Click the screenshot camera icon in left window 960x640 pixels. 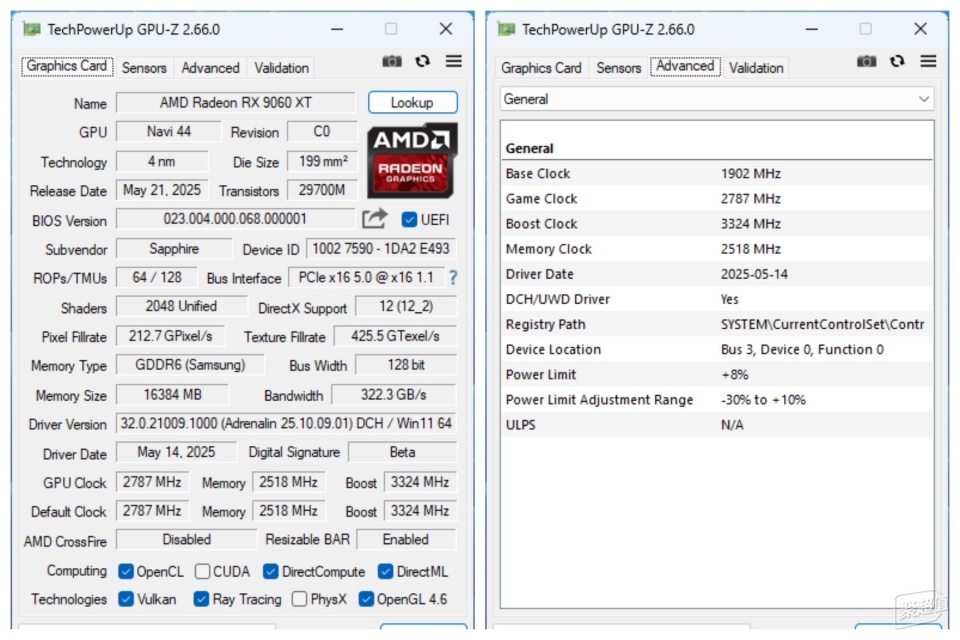tap(392, 61)
